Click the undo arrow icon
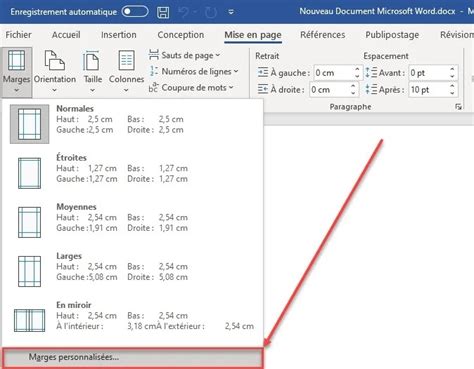The image size is (474, 369). (x=184, y=12)
